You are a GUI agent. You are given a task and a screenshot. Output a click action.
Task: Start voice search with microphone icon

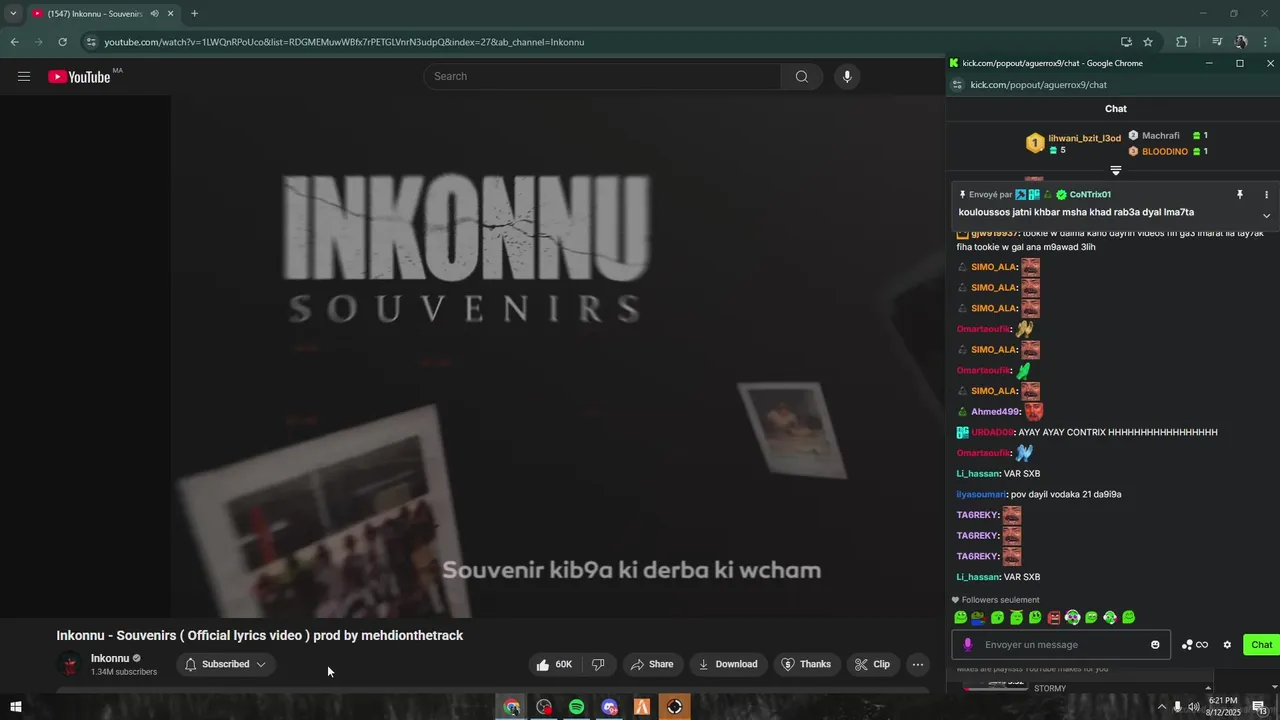[847, 77]
